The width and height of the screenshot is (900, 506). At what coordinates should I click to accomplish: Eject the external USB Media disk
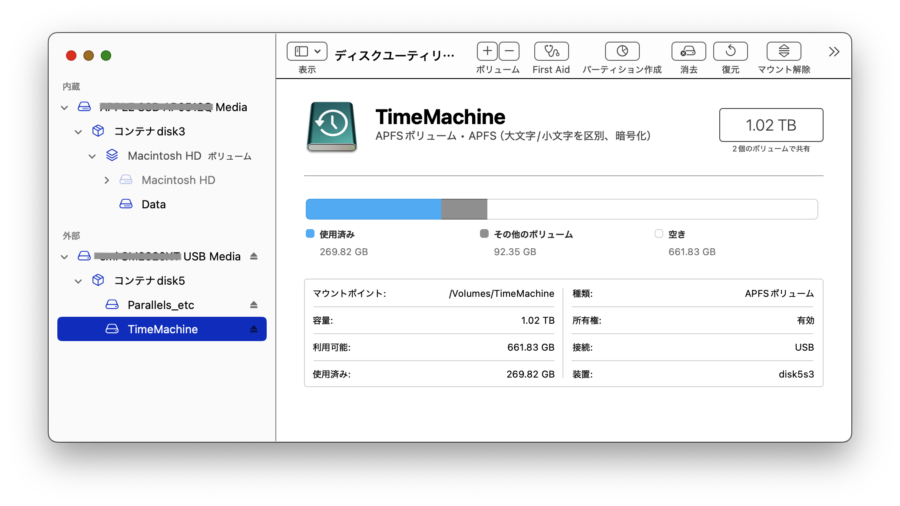tap(254, 257)
